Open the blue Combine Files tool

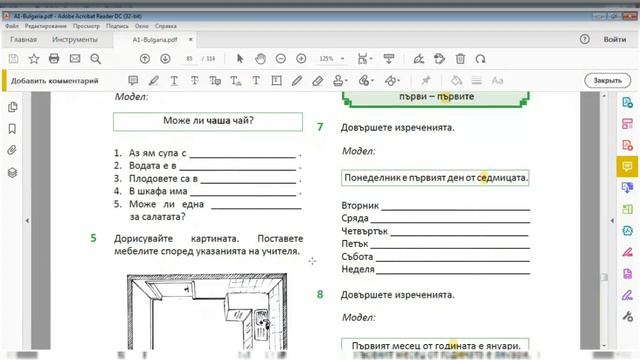(627, 188)
